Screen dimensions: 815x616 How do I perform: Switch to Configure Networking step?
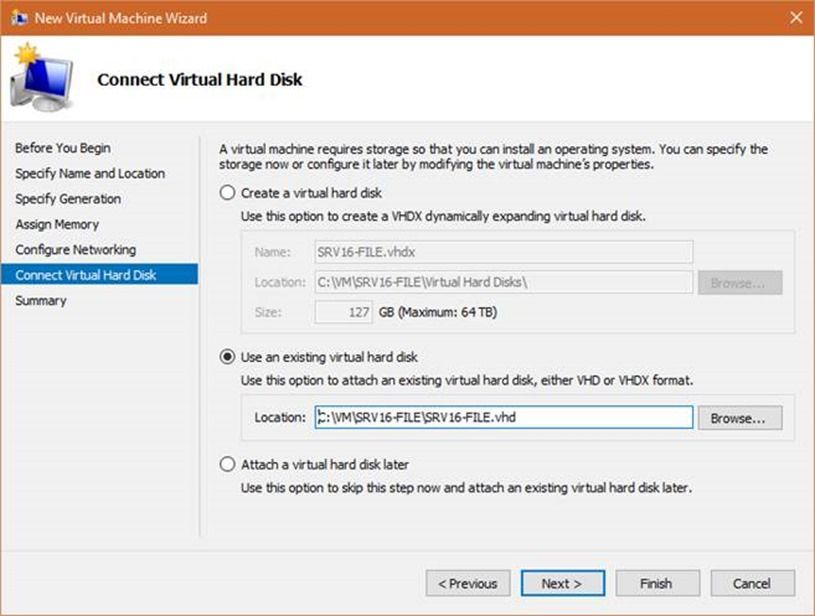pos(75,250)
